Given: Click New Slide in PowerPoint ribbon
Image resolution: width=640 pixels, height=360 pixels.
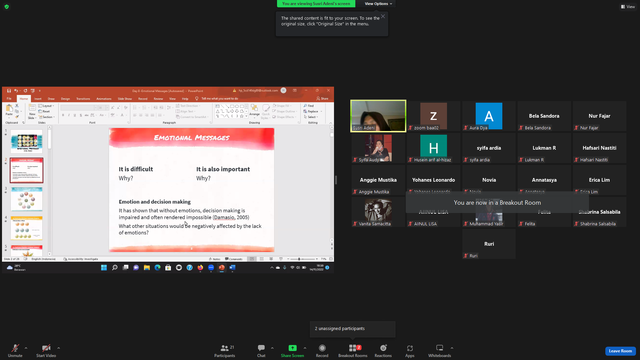Looking at the screenshot, I should click(32, 112).
